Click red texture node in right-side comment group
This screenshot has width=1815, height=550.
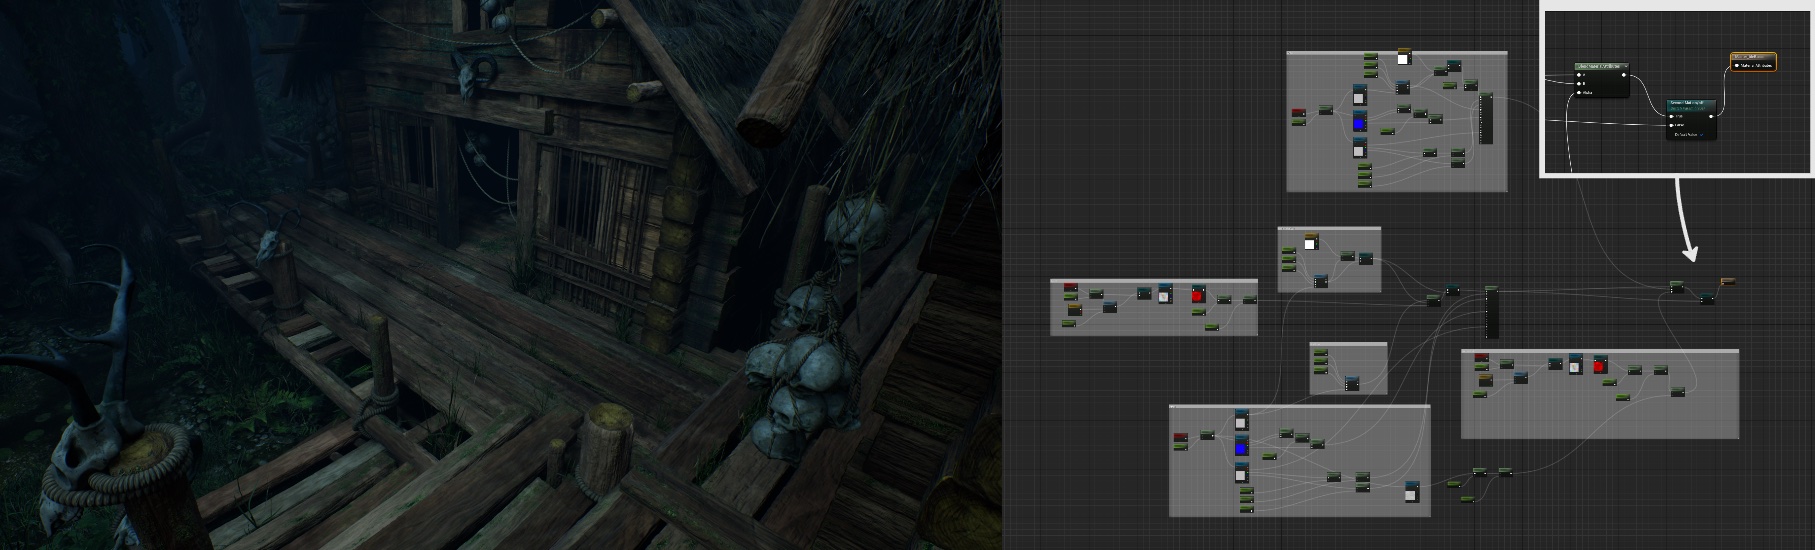[1599, 366]
